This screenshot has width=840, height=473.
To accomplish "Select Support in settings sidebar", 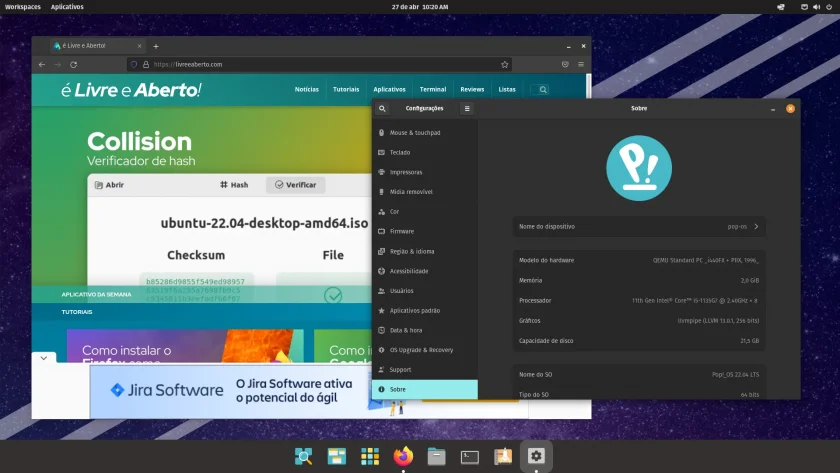I will (425, 370).
